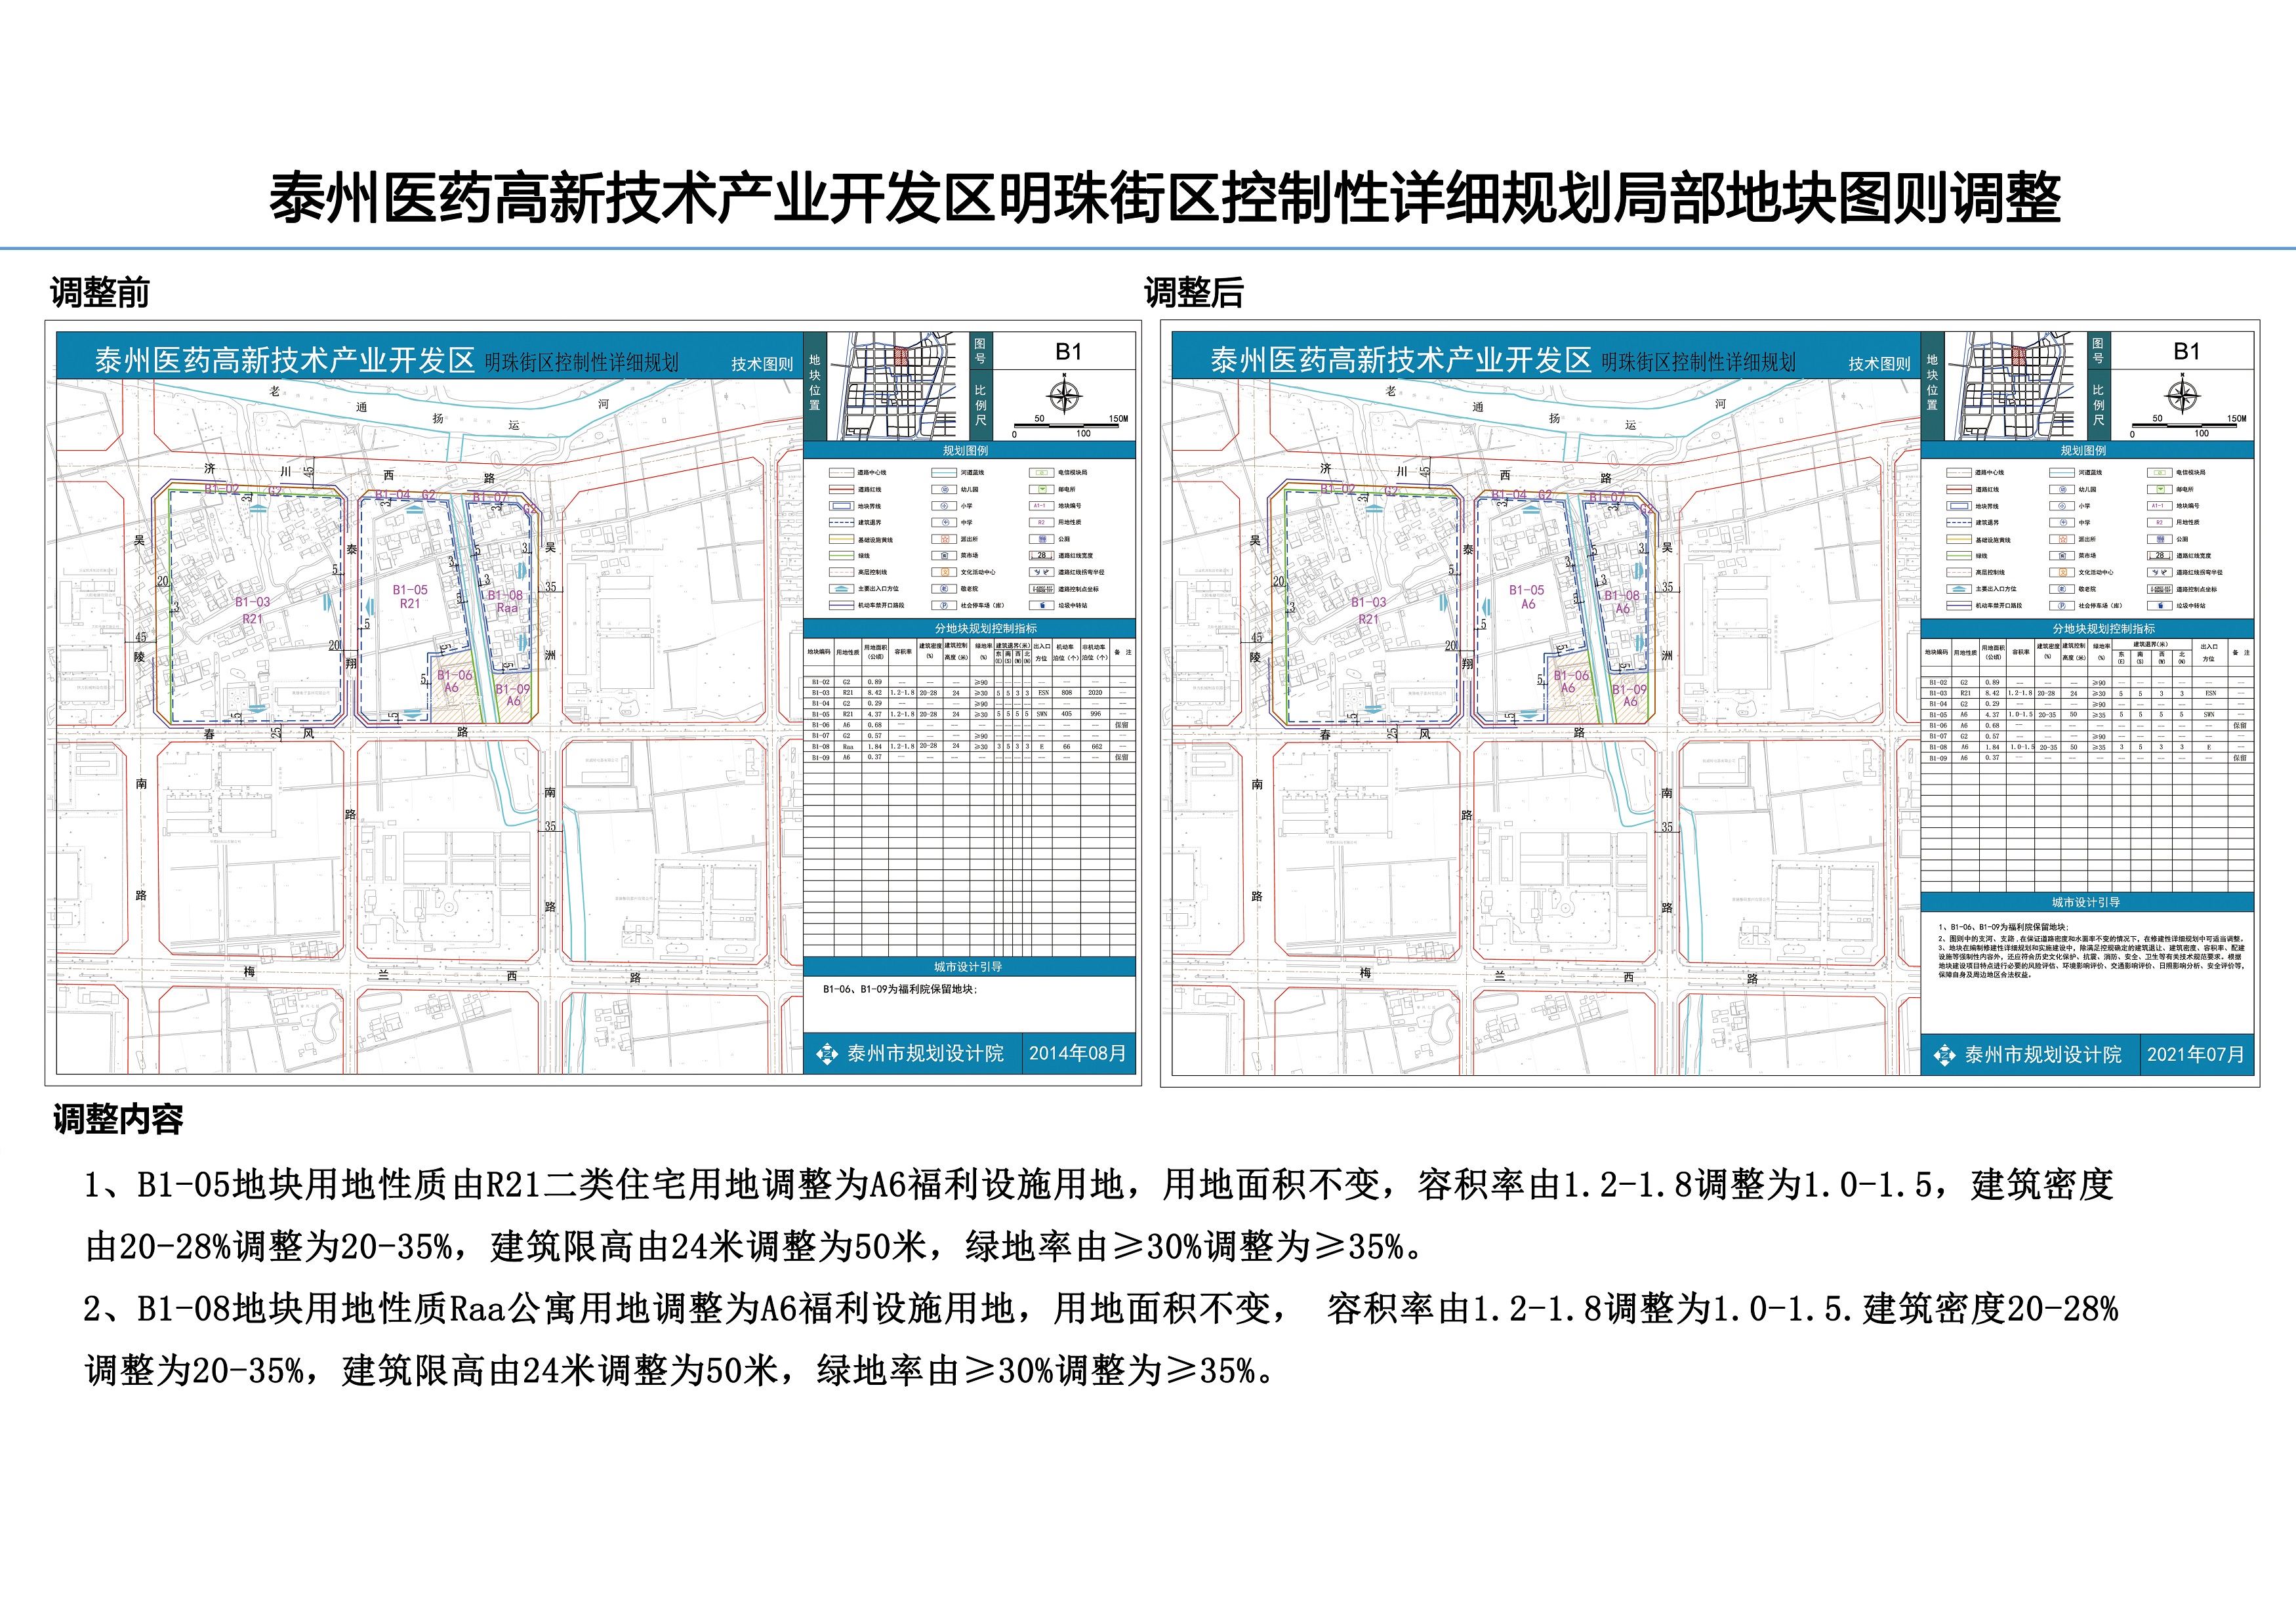
Task: Click the 2014年08月 date label
Action: tap(1078, 1054)
